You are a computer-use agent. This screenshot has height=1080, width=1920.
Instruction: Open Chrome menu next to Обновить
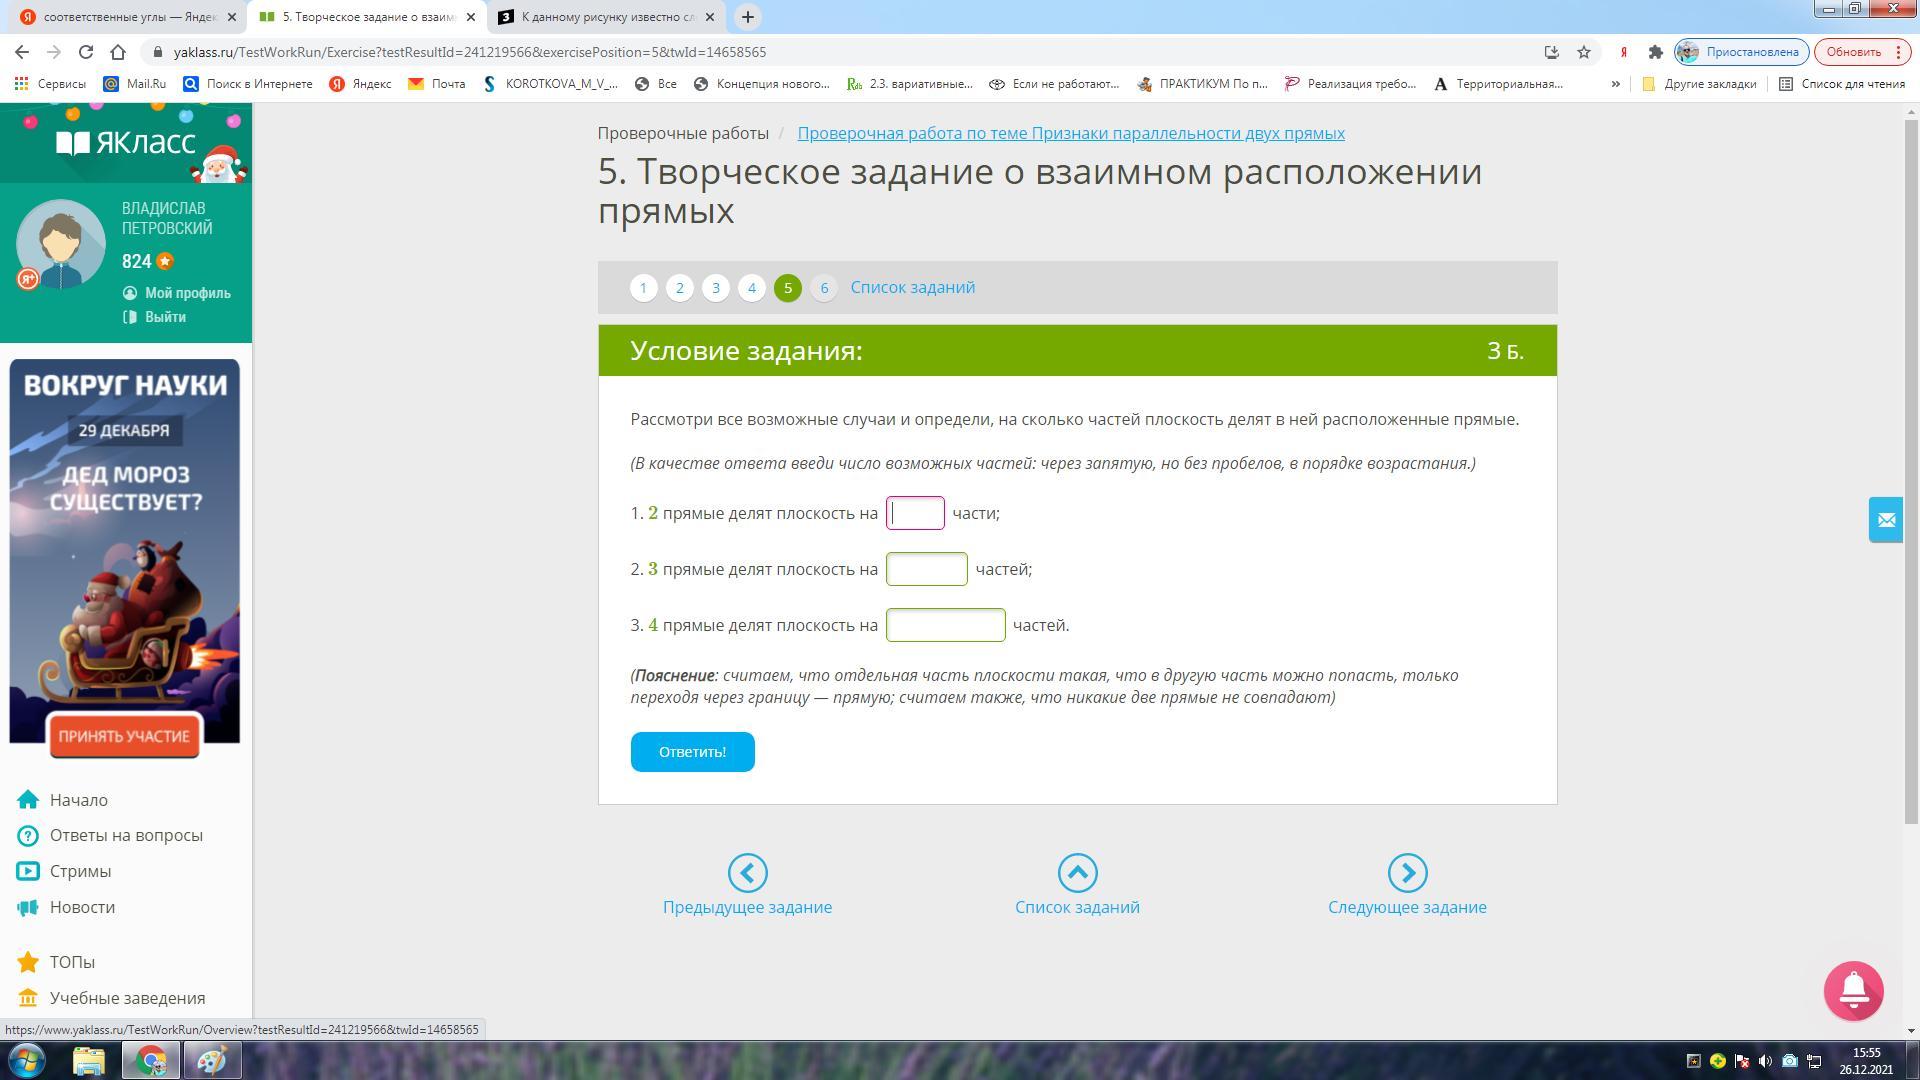[1898, 52]
